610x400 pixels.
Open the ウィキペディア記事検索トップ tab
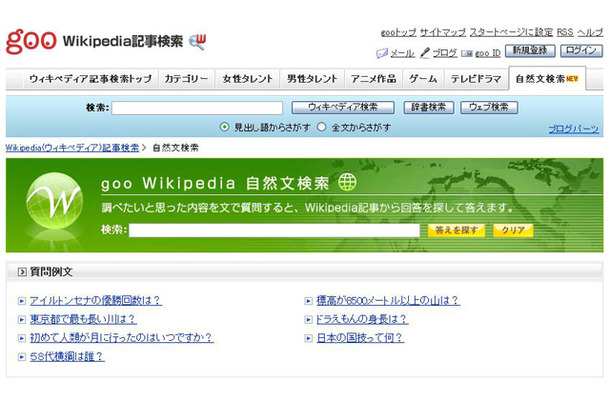coord(91,79)
